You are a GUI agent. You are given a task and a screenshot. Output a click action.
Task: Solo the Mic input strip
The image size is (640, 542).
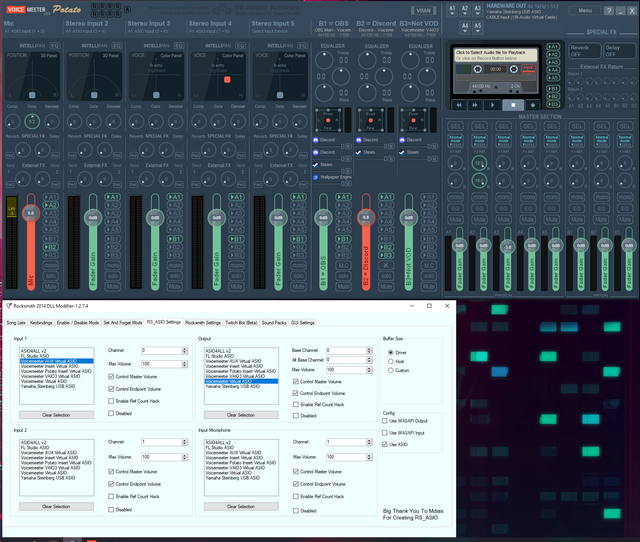[x=51, y=276]
